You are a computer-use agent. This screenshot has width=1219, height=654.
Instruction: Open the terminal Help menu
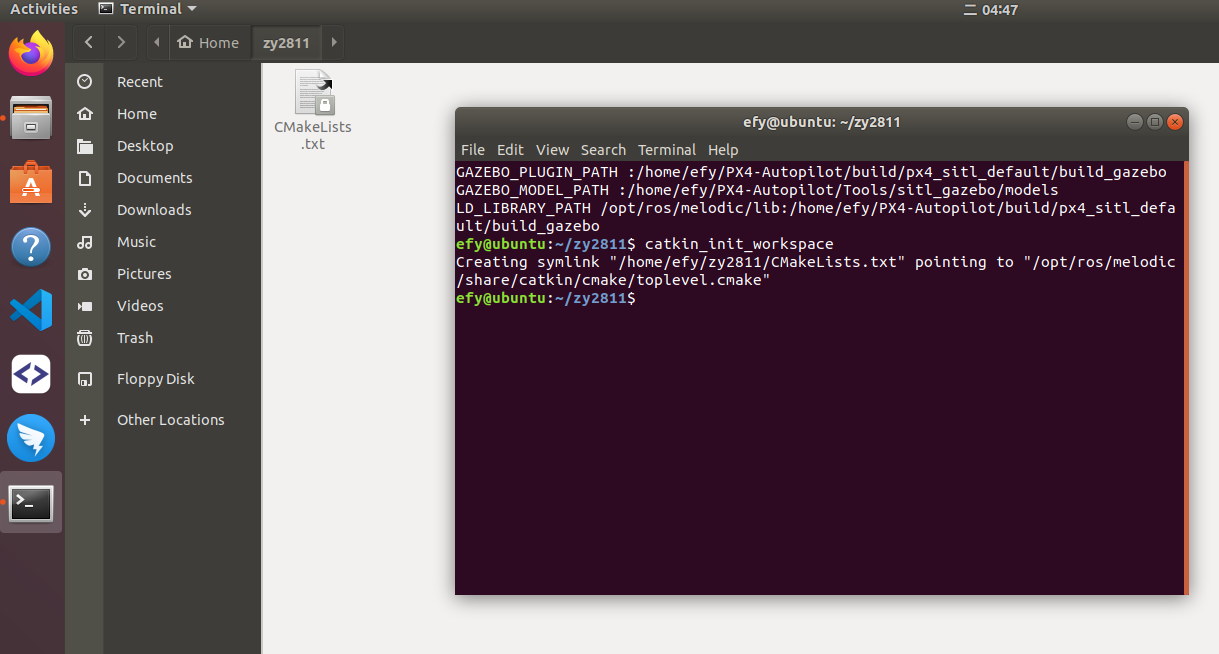[x=723, y=150]
